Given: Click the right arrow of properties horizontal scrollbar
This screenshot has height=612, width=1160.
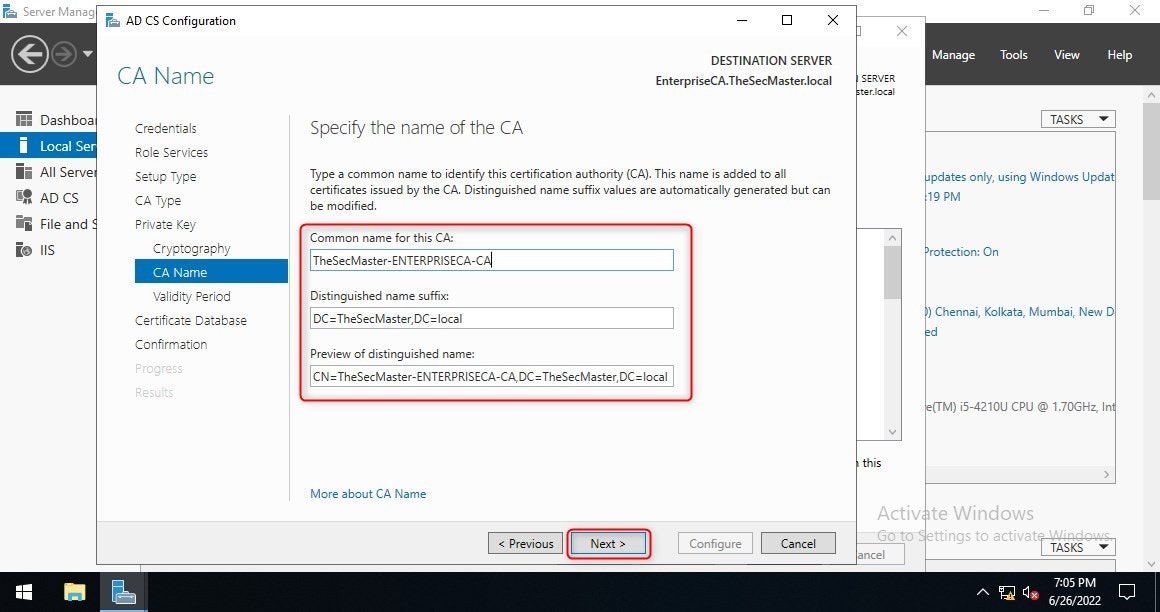Looking at the screenshot, I should coord(1107,474).
